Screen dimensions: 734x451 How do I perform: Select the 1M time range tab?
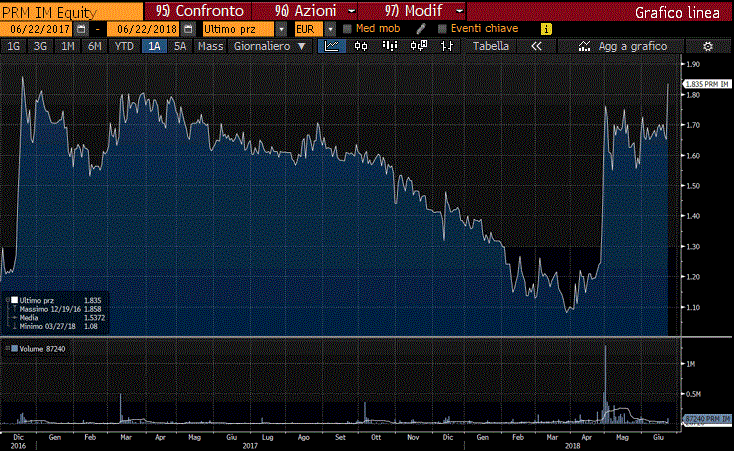tap(68, 46)
